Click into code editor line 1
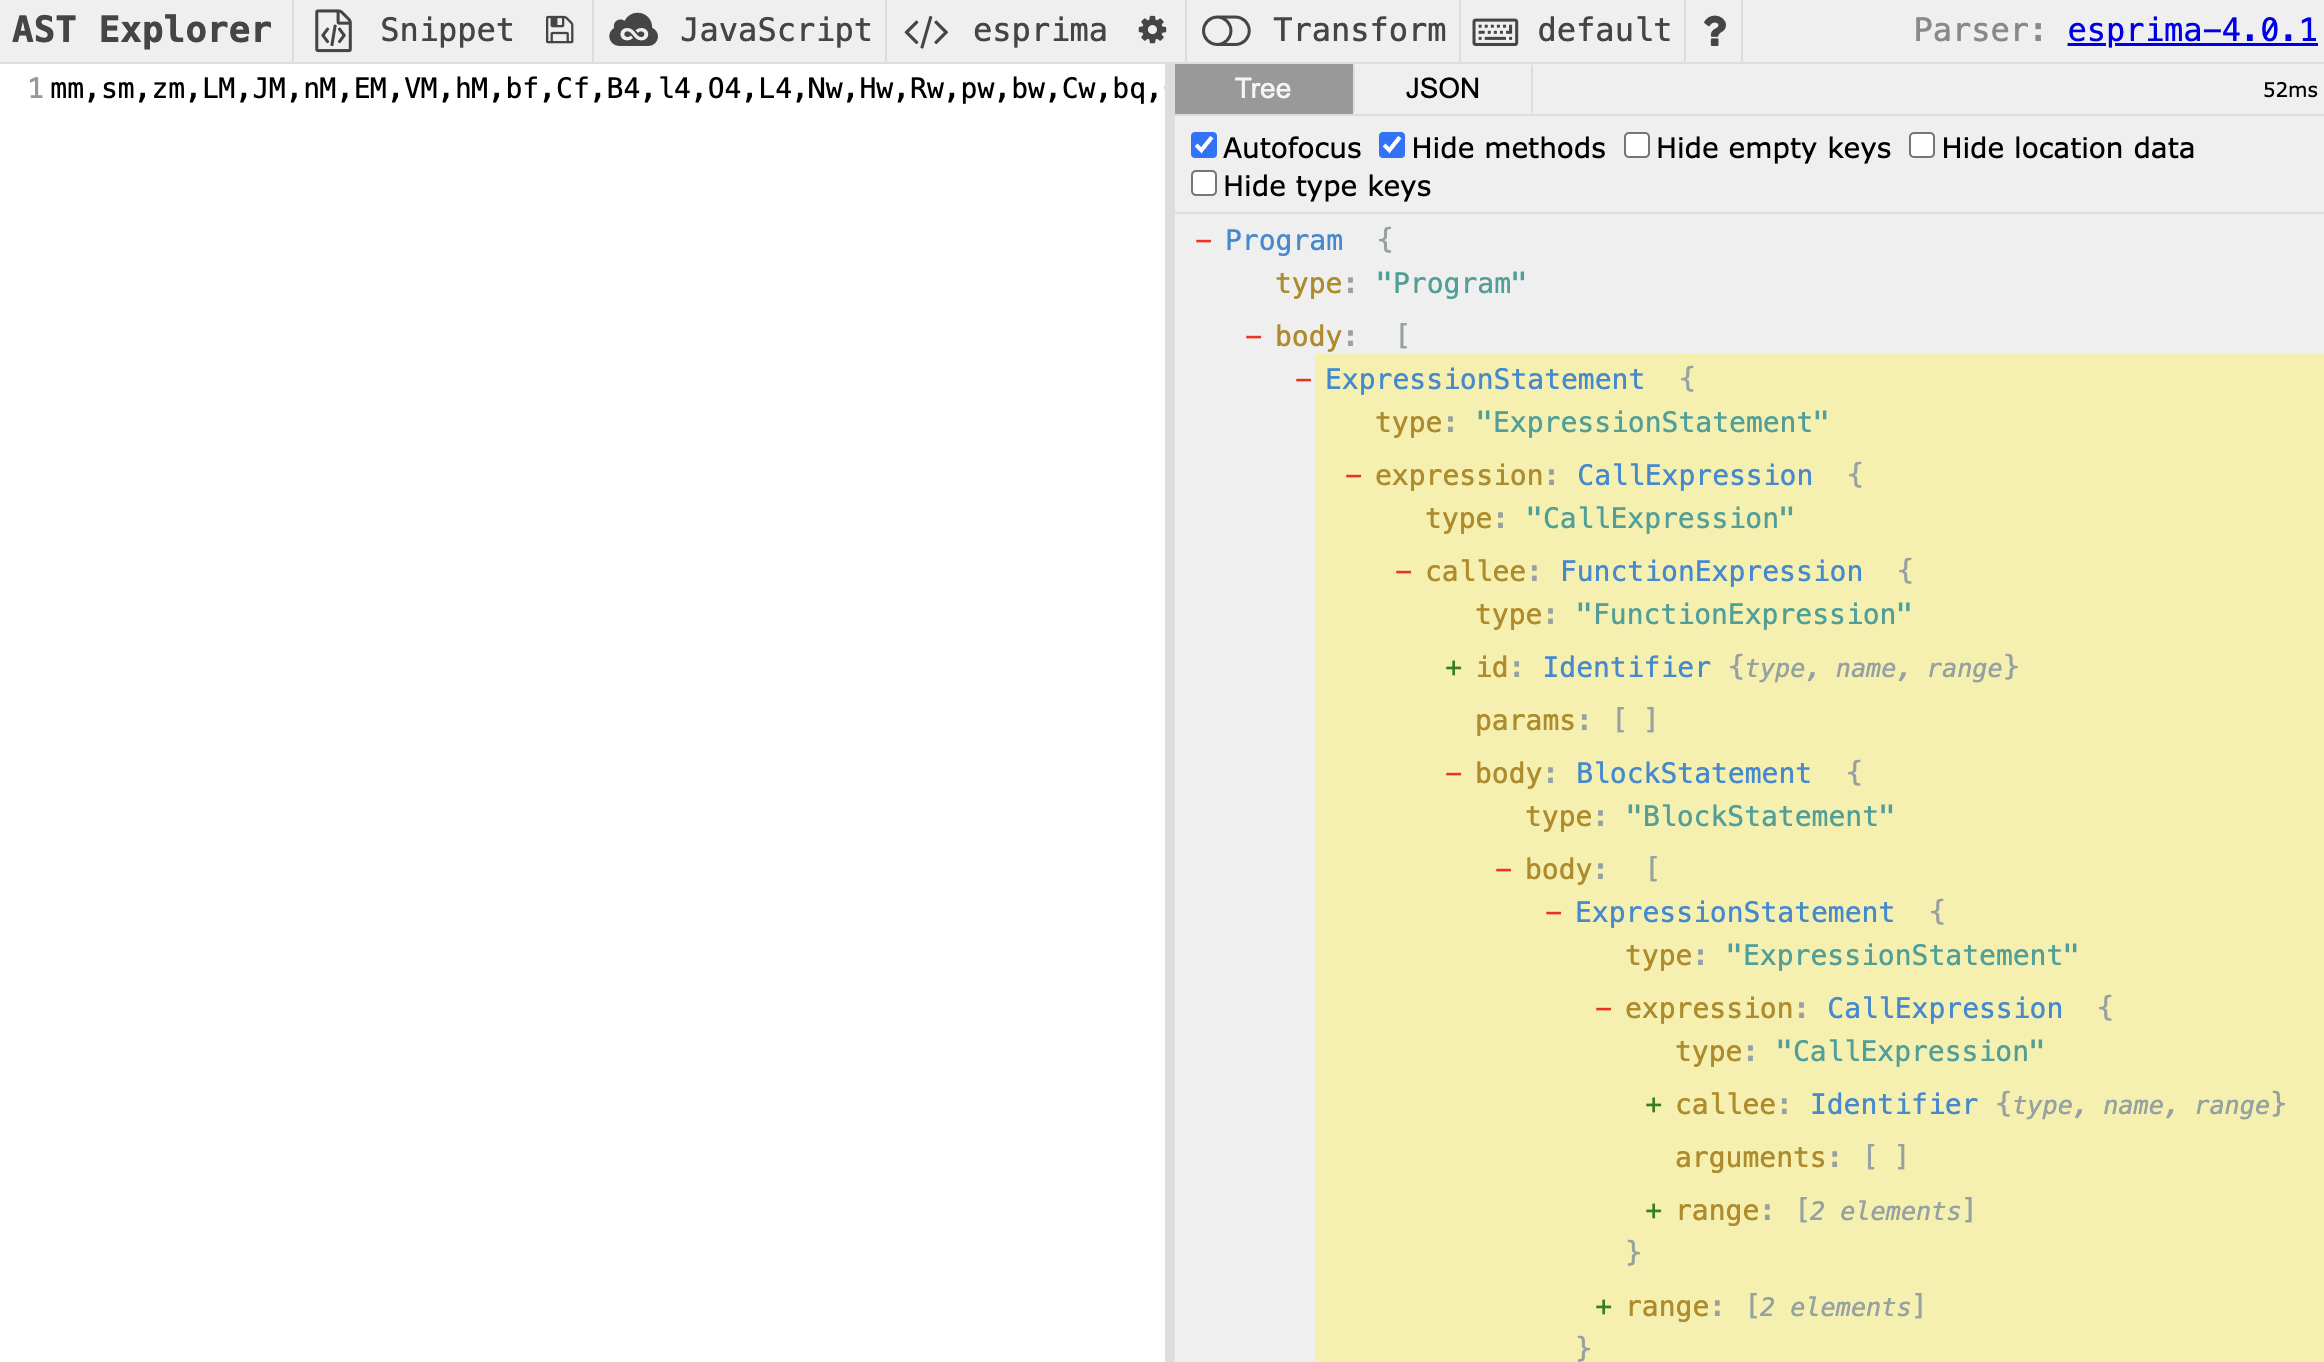The height and width of the screenshot is (1362, 2324). coord(606,89)
